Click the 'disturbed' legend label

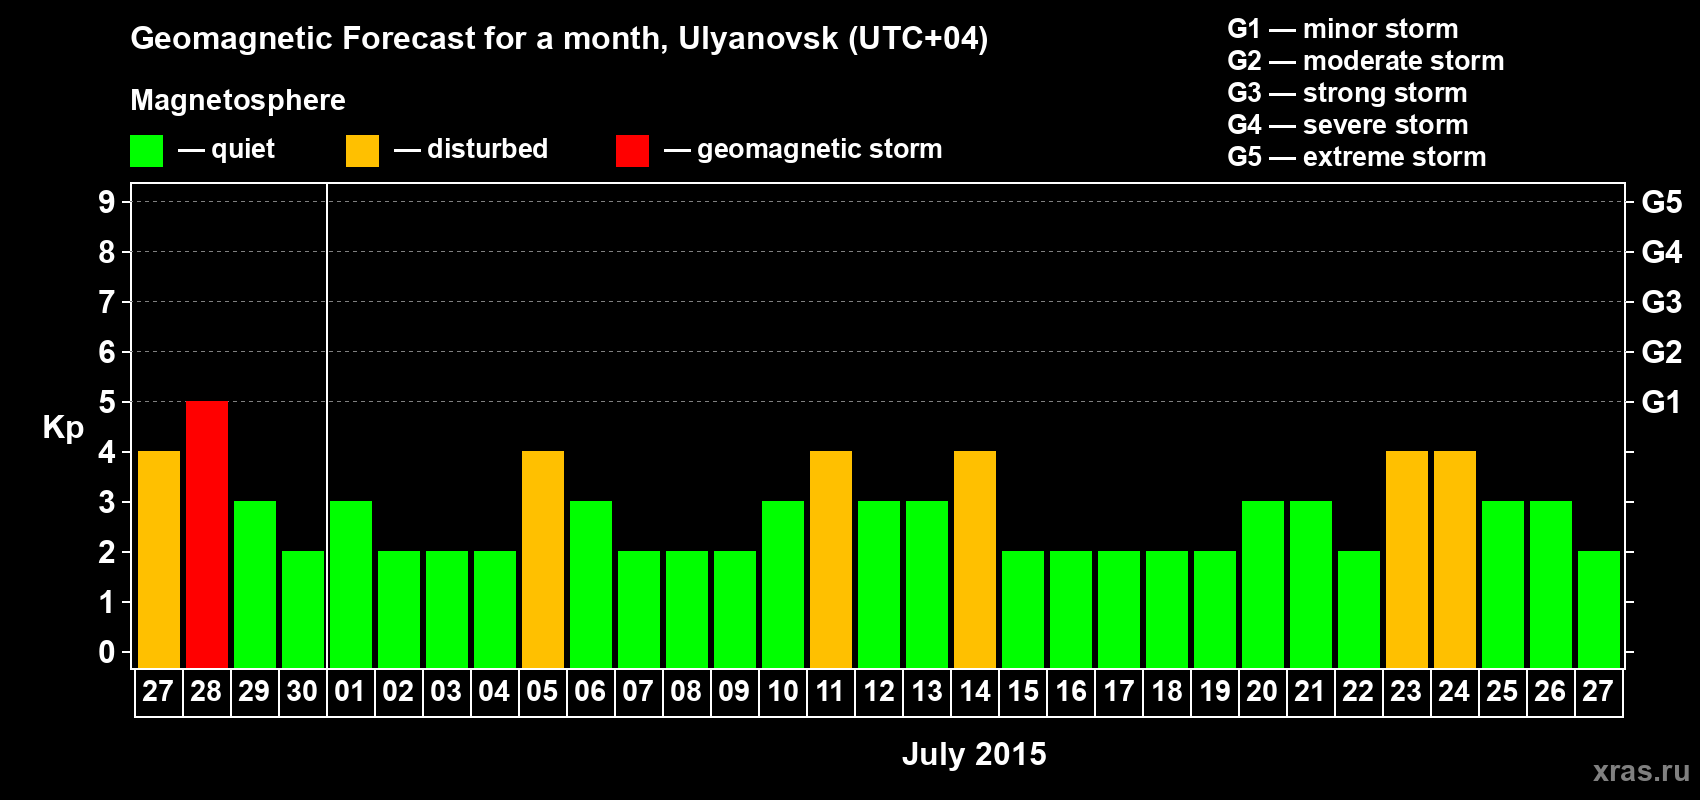(487, 149)
